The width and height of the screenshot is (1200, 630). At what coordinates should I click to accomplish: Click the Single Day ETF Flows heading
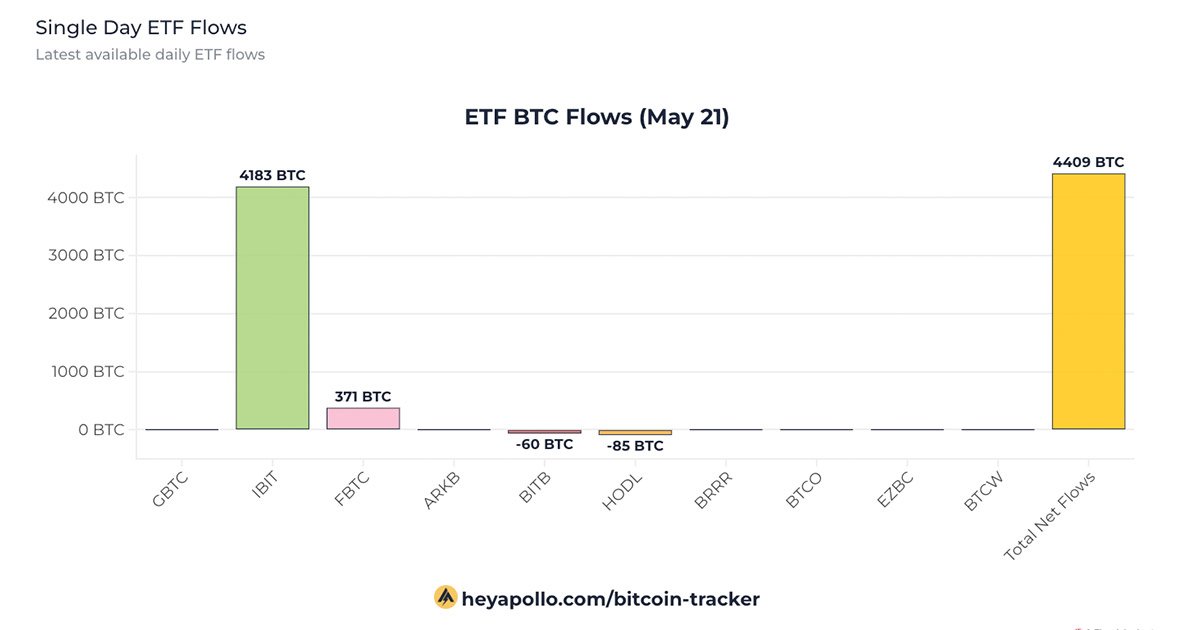coord(141,28)
